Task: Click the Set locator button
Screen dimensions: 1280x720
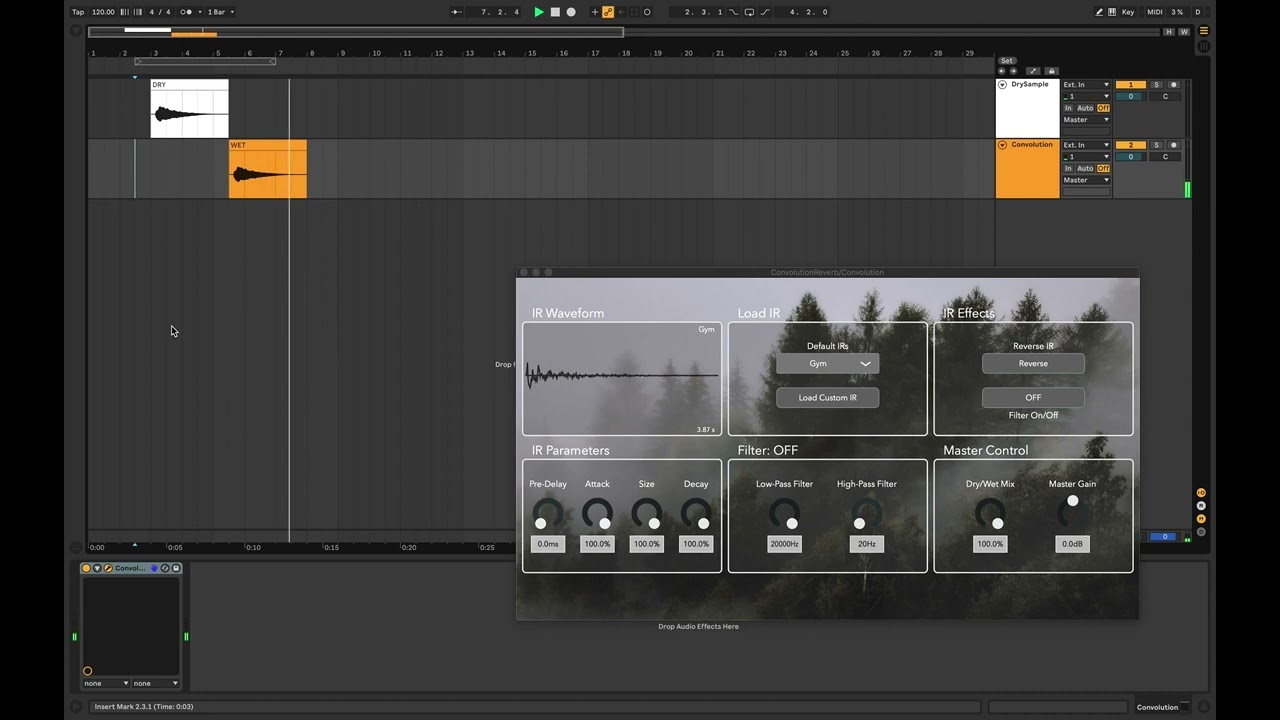Action: (x=1007, y=60)
